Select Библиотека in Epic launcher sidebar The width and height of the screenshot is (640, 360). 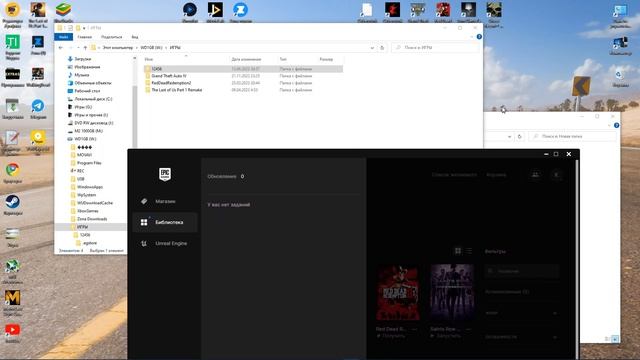pos(165,222)
